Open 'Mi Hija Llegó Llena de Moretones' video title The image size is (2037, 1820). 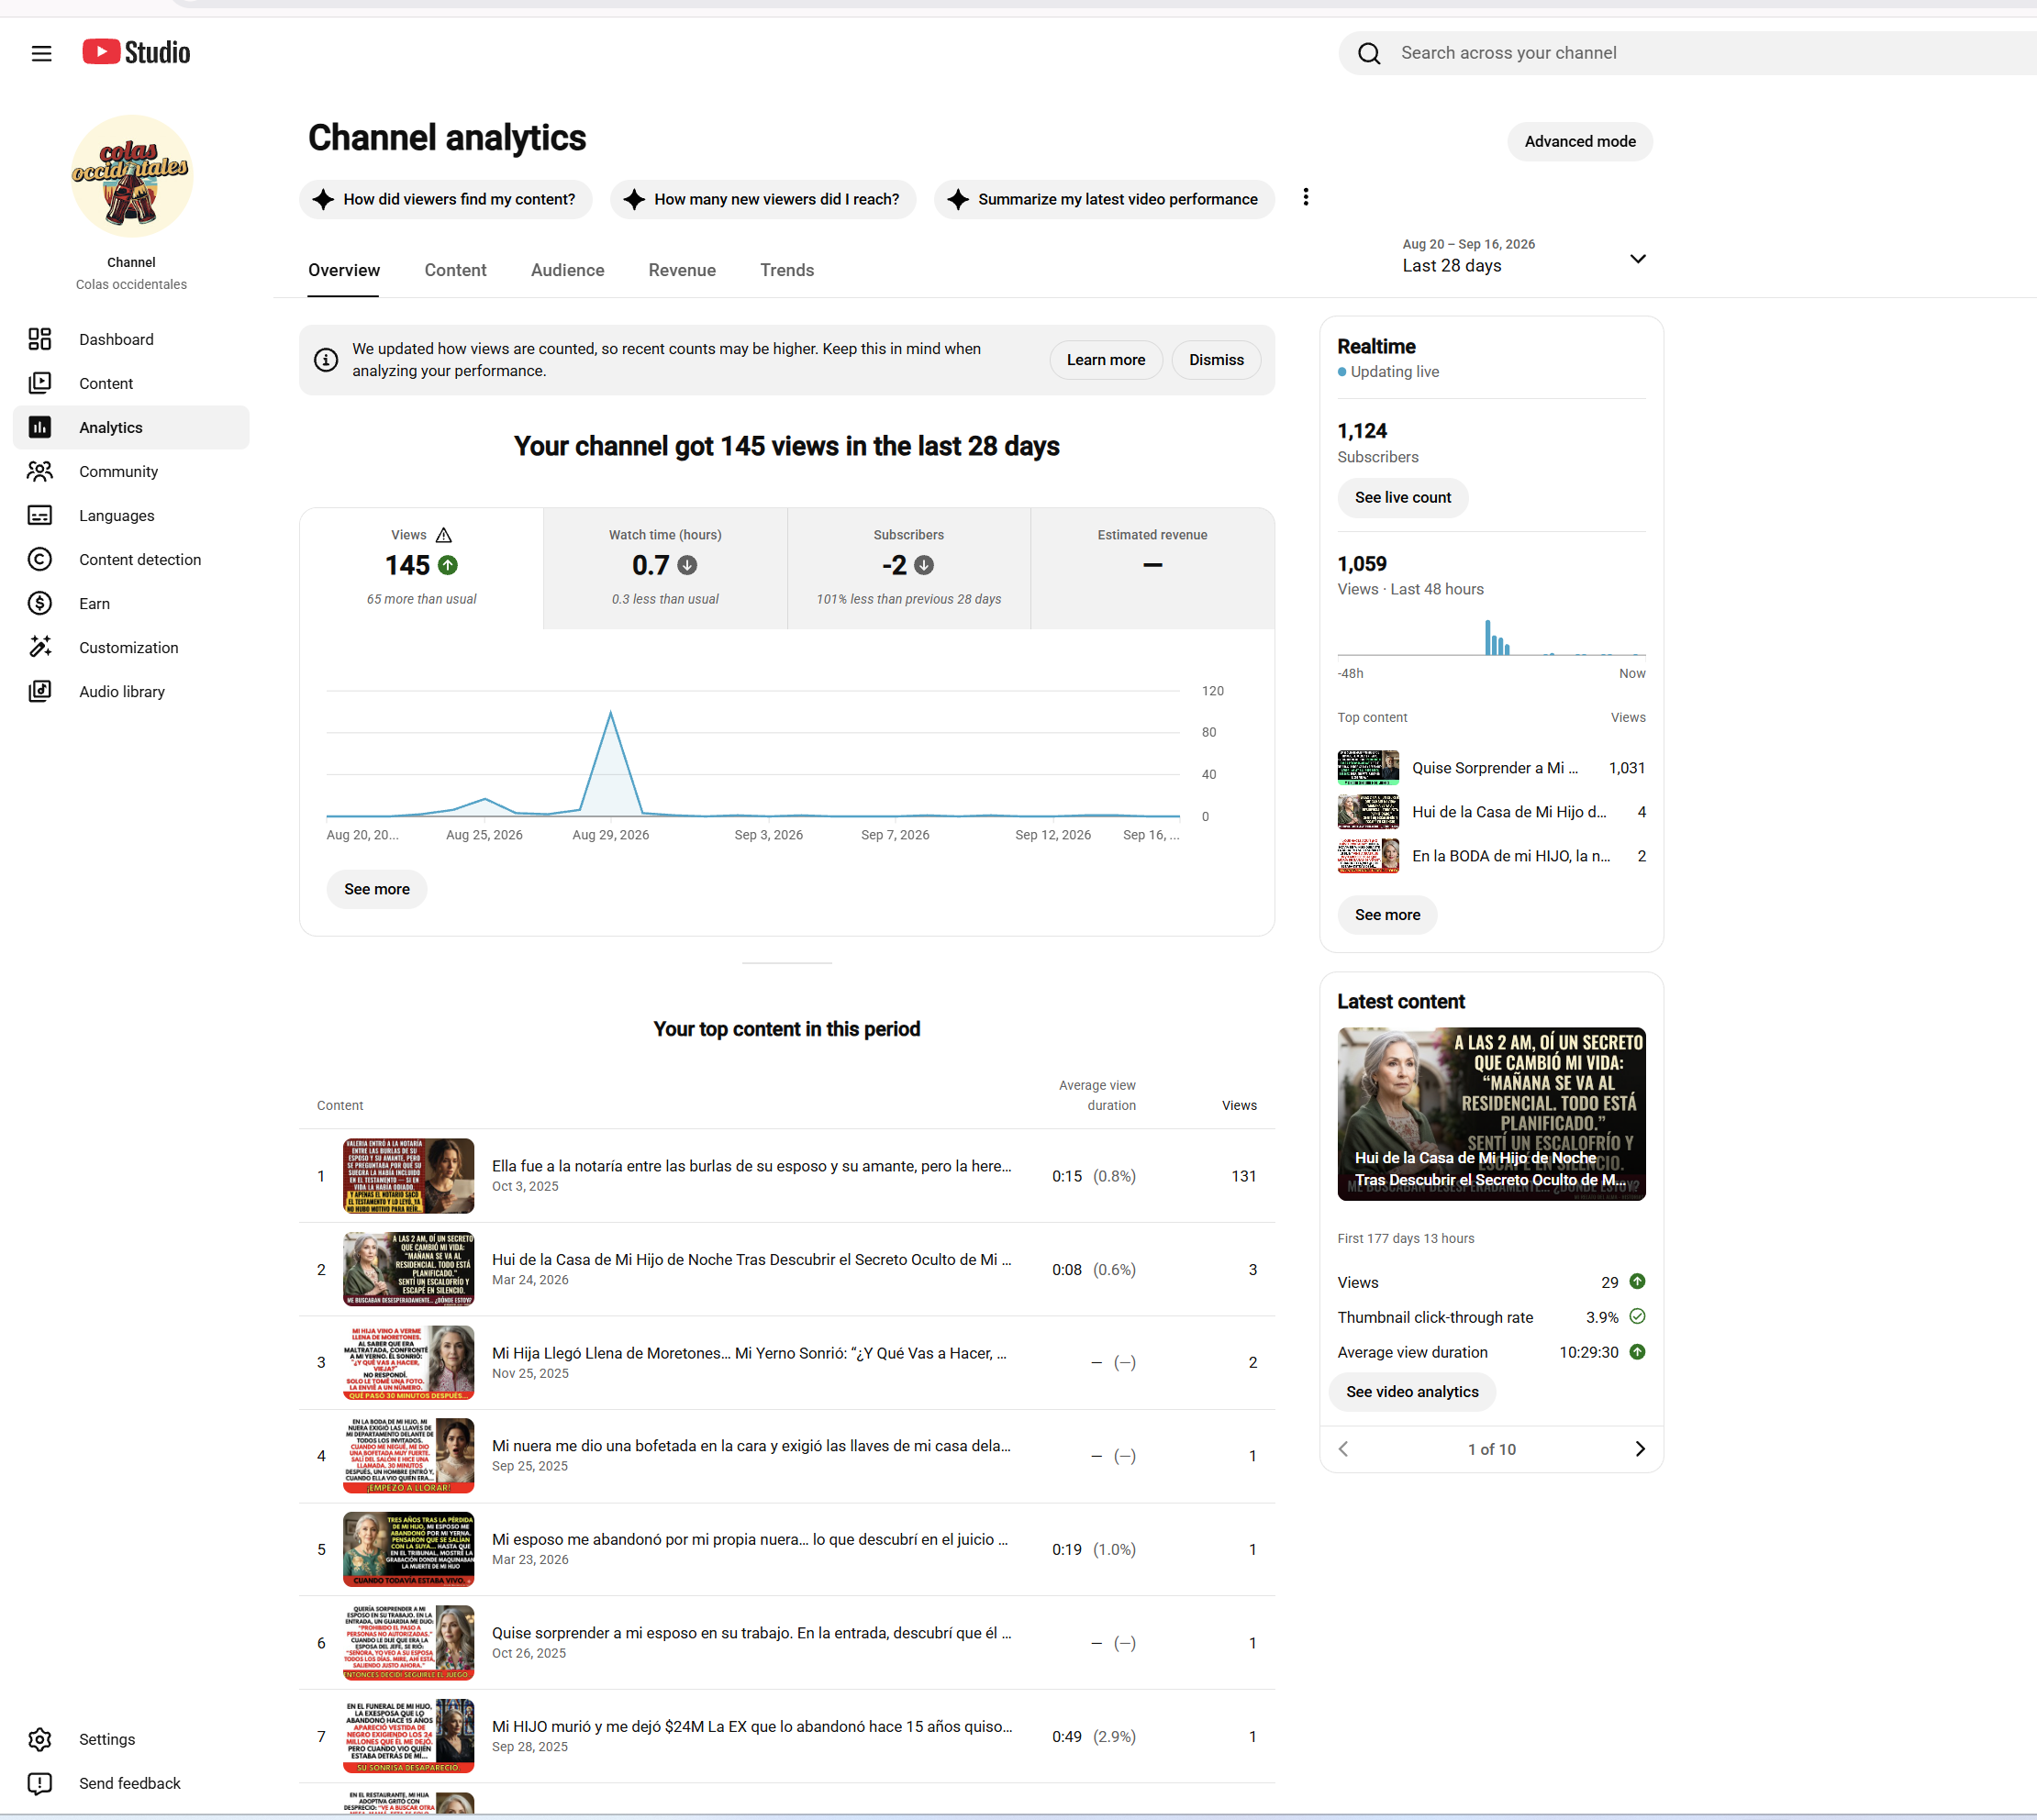(x=749, y=1353)
